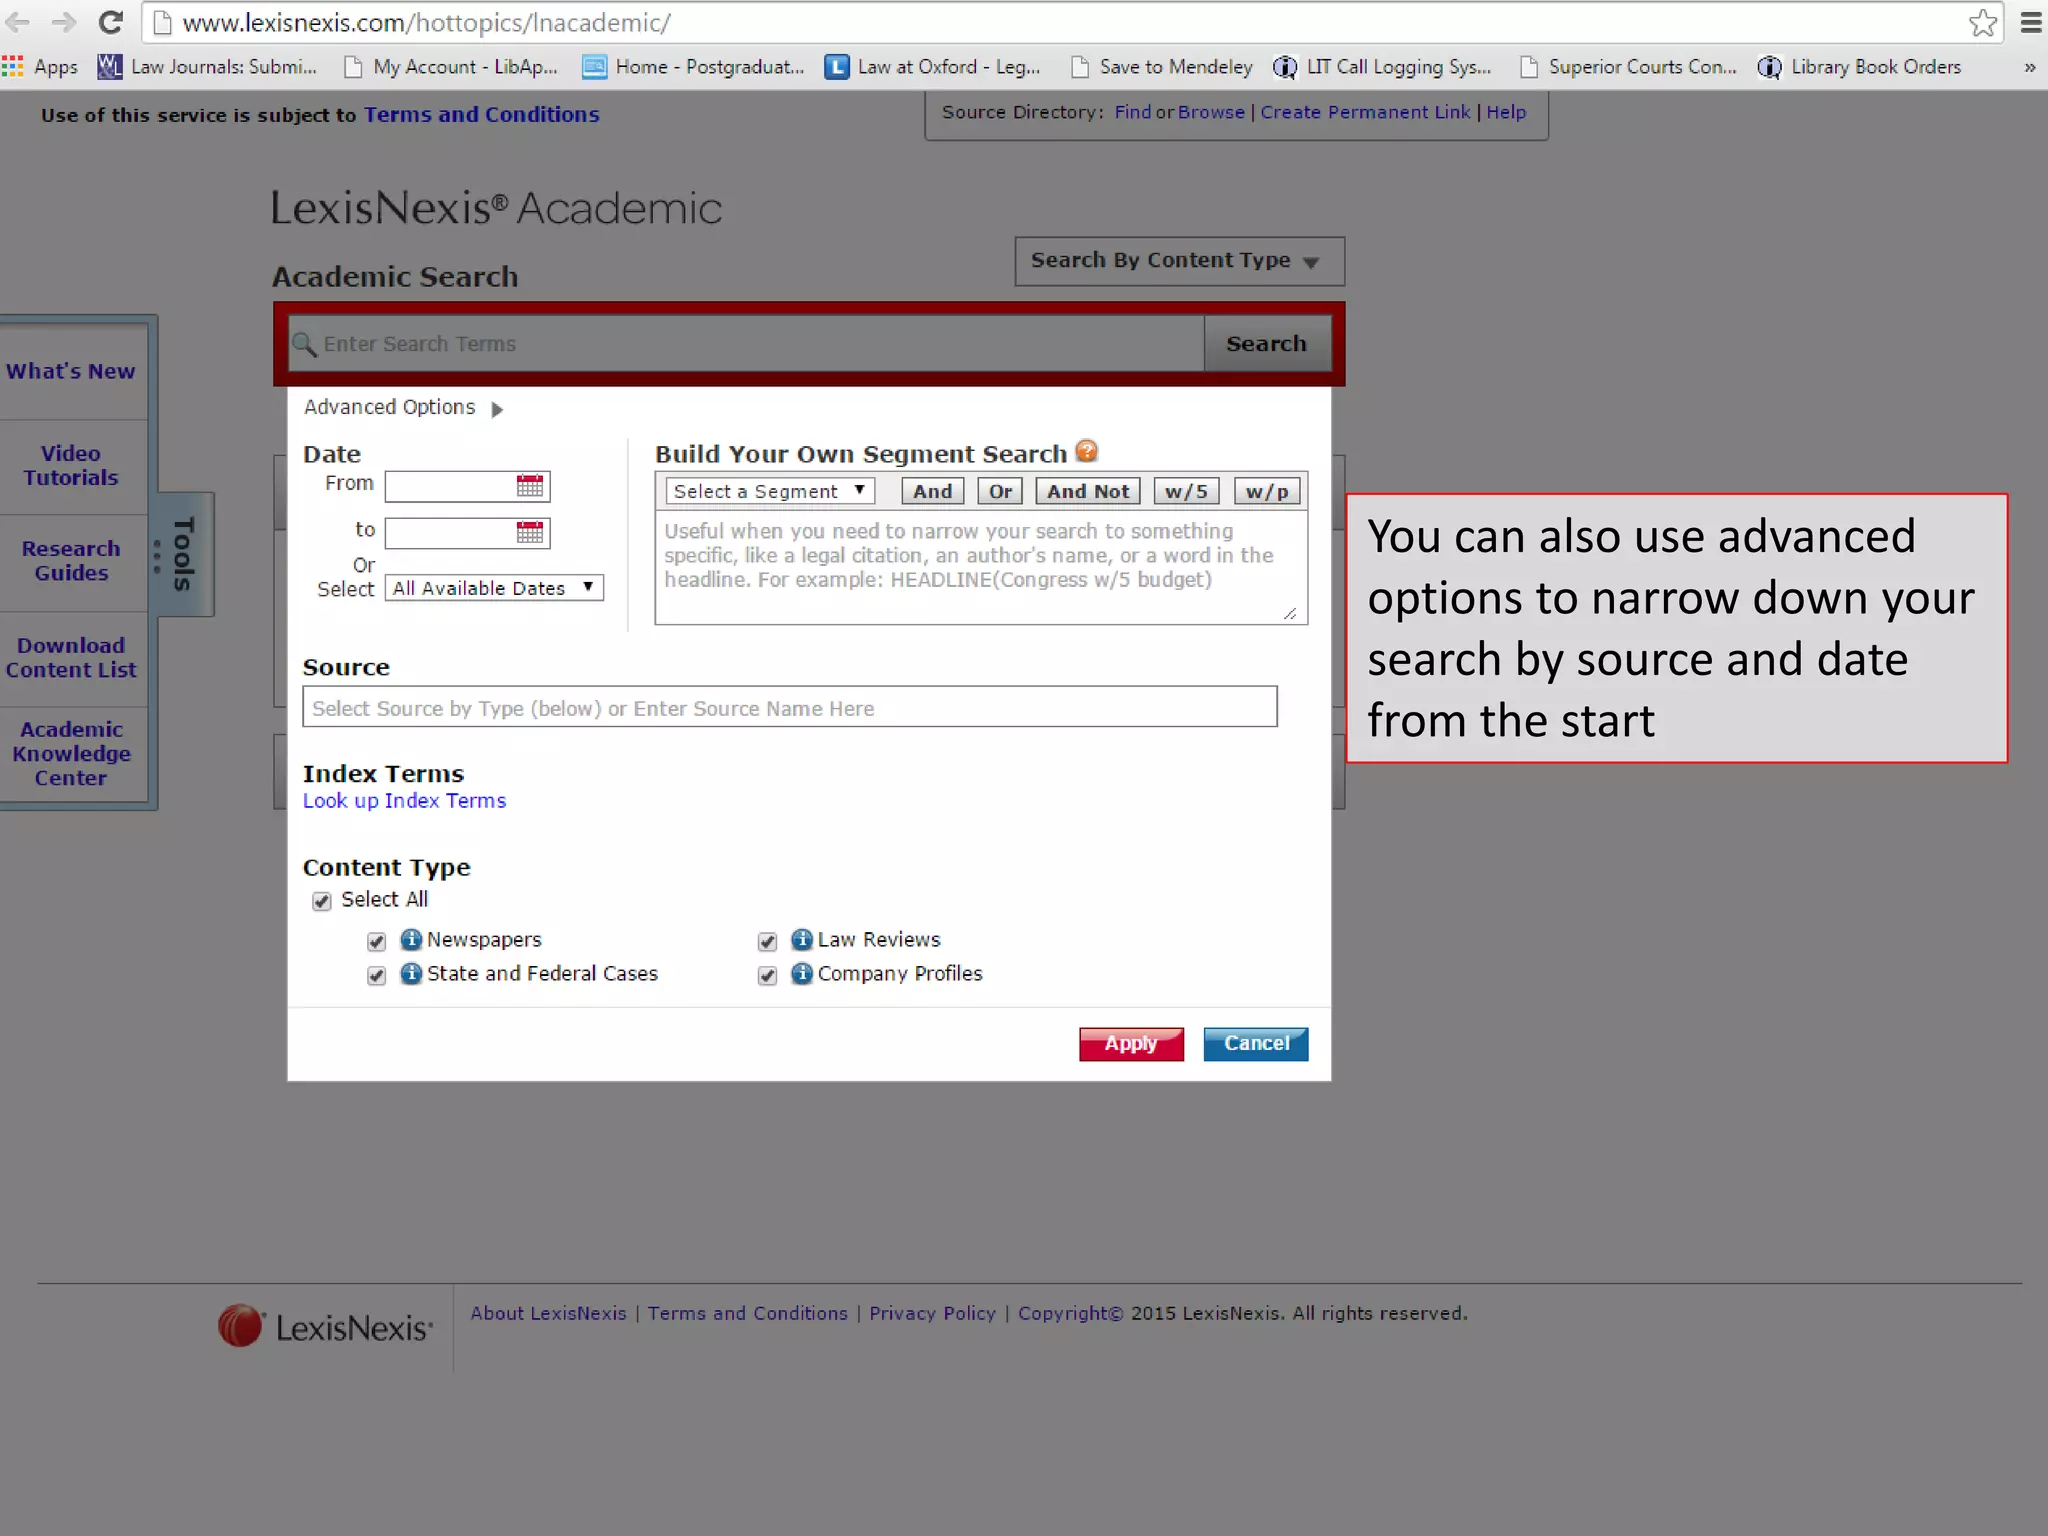Open Copyright footer link
Screen dimensions: 2048x1536
(1070, 1313)
